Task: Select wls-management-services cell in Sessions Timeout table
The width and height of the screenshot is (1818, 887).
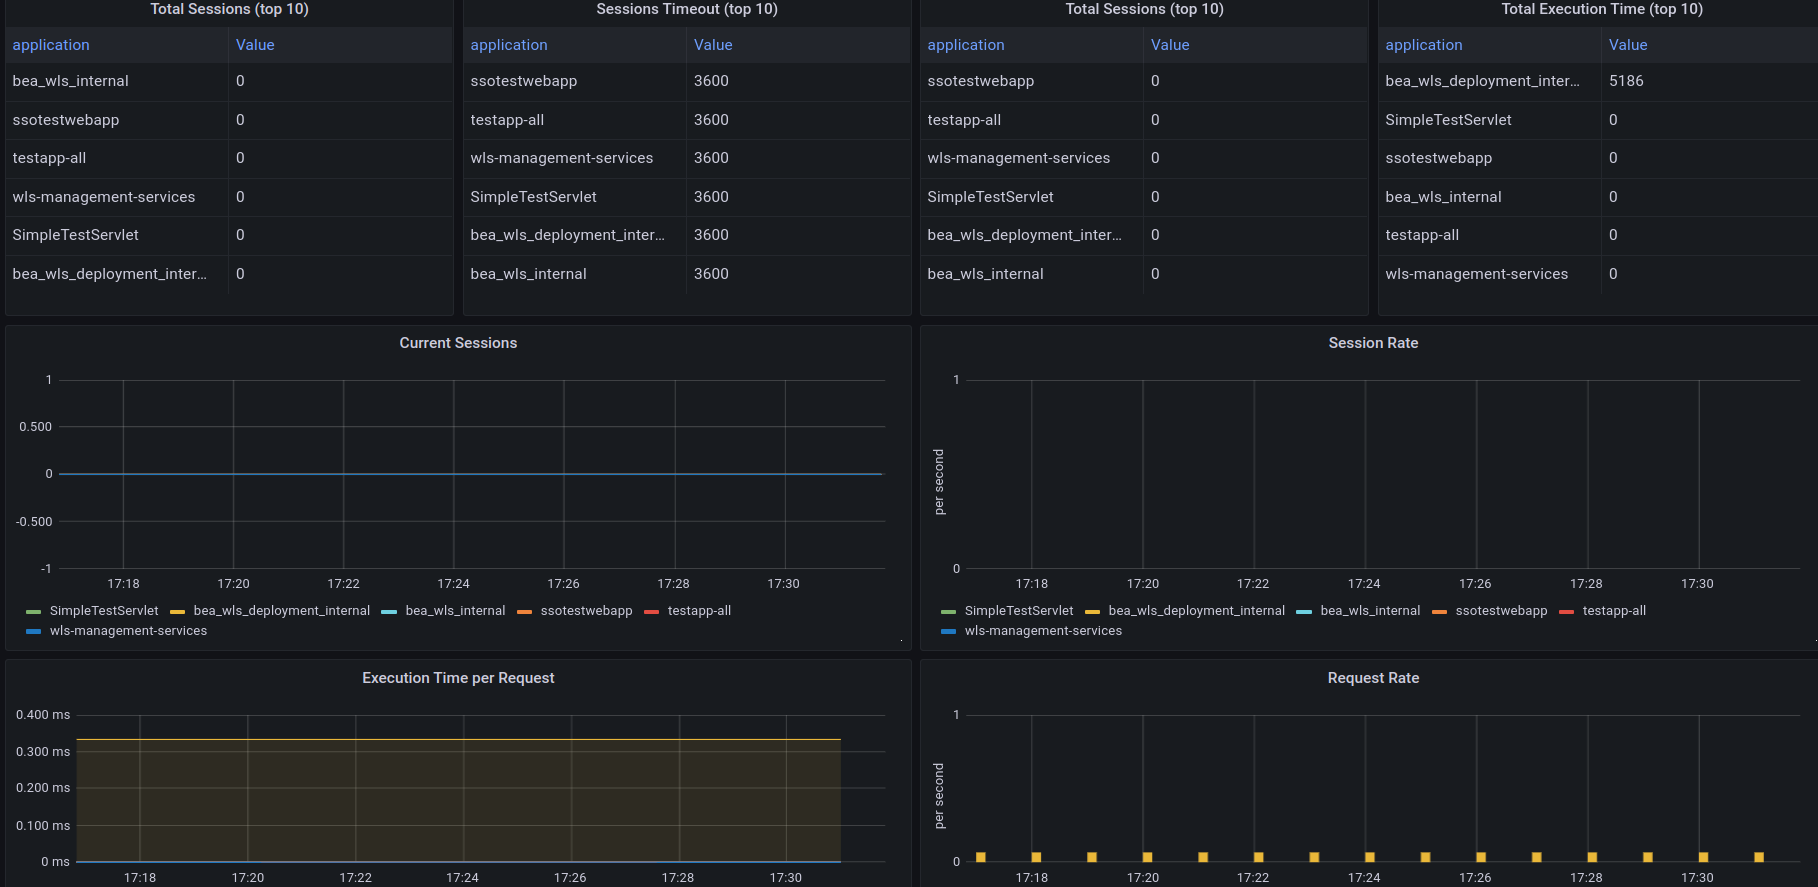Action: point(561,158)
